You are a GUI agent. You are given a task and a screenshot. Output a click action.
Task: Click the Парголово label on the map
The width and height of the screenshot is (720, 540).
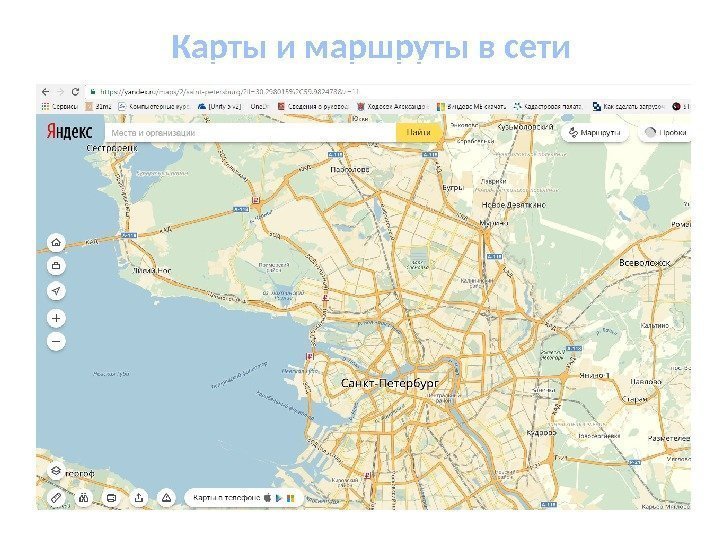click(x=350, y=169)
